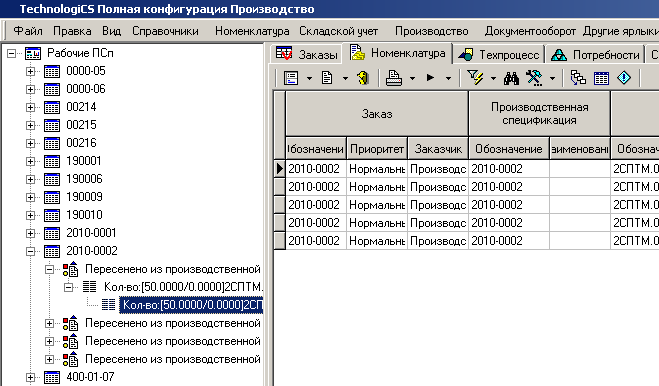This screenshot has height=386, width=659.
Task: Open dropdown arrow next to filter icon
Action: (493, 78)
